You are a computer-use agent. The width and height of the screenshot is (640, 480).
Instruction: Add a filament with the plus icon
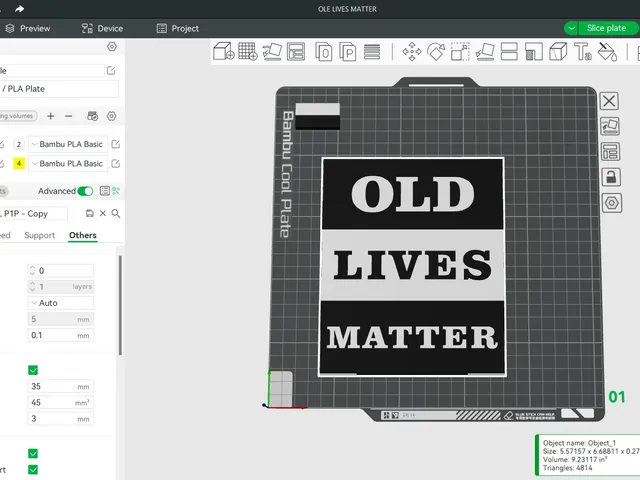pos(51,116)
